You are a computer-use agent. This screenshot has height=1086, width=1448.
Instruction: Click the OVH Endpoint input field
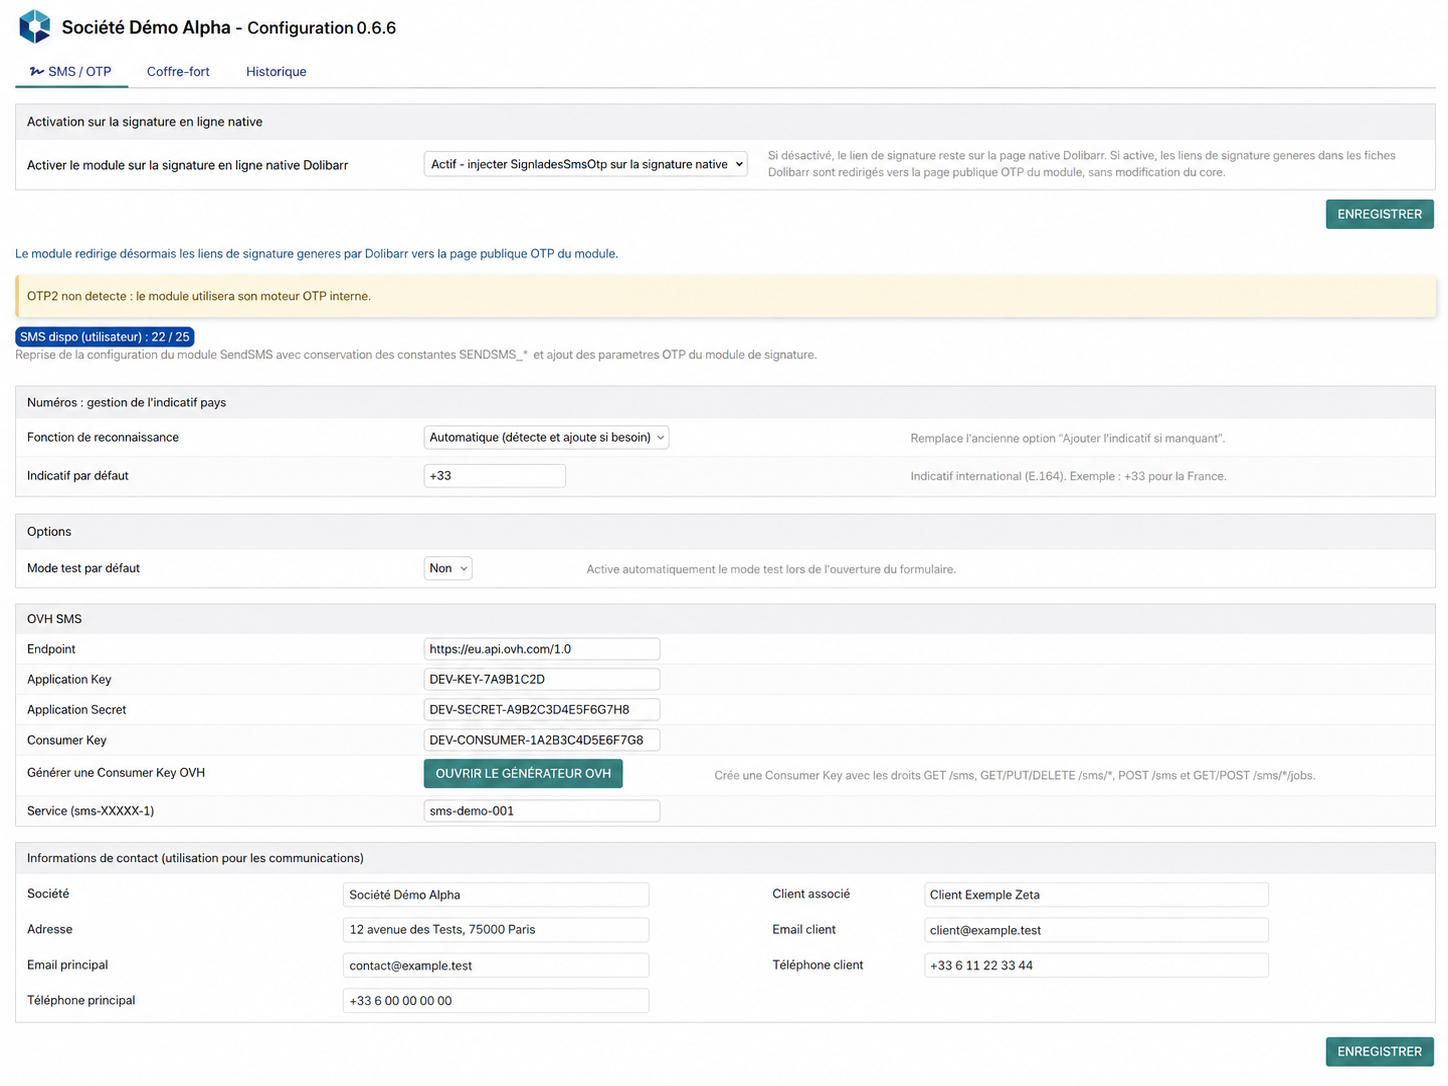(x=542, y=649)
